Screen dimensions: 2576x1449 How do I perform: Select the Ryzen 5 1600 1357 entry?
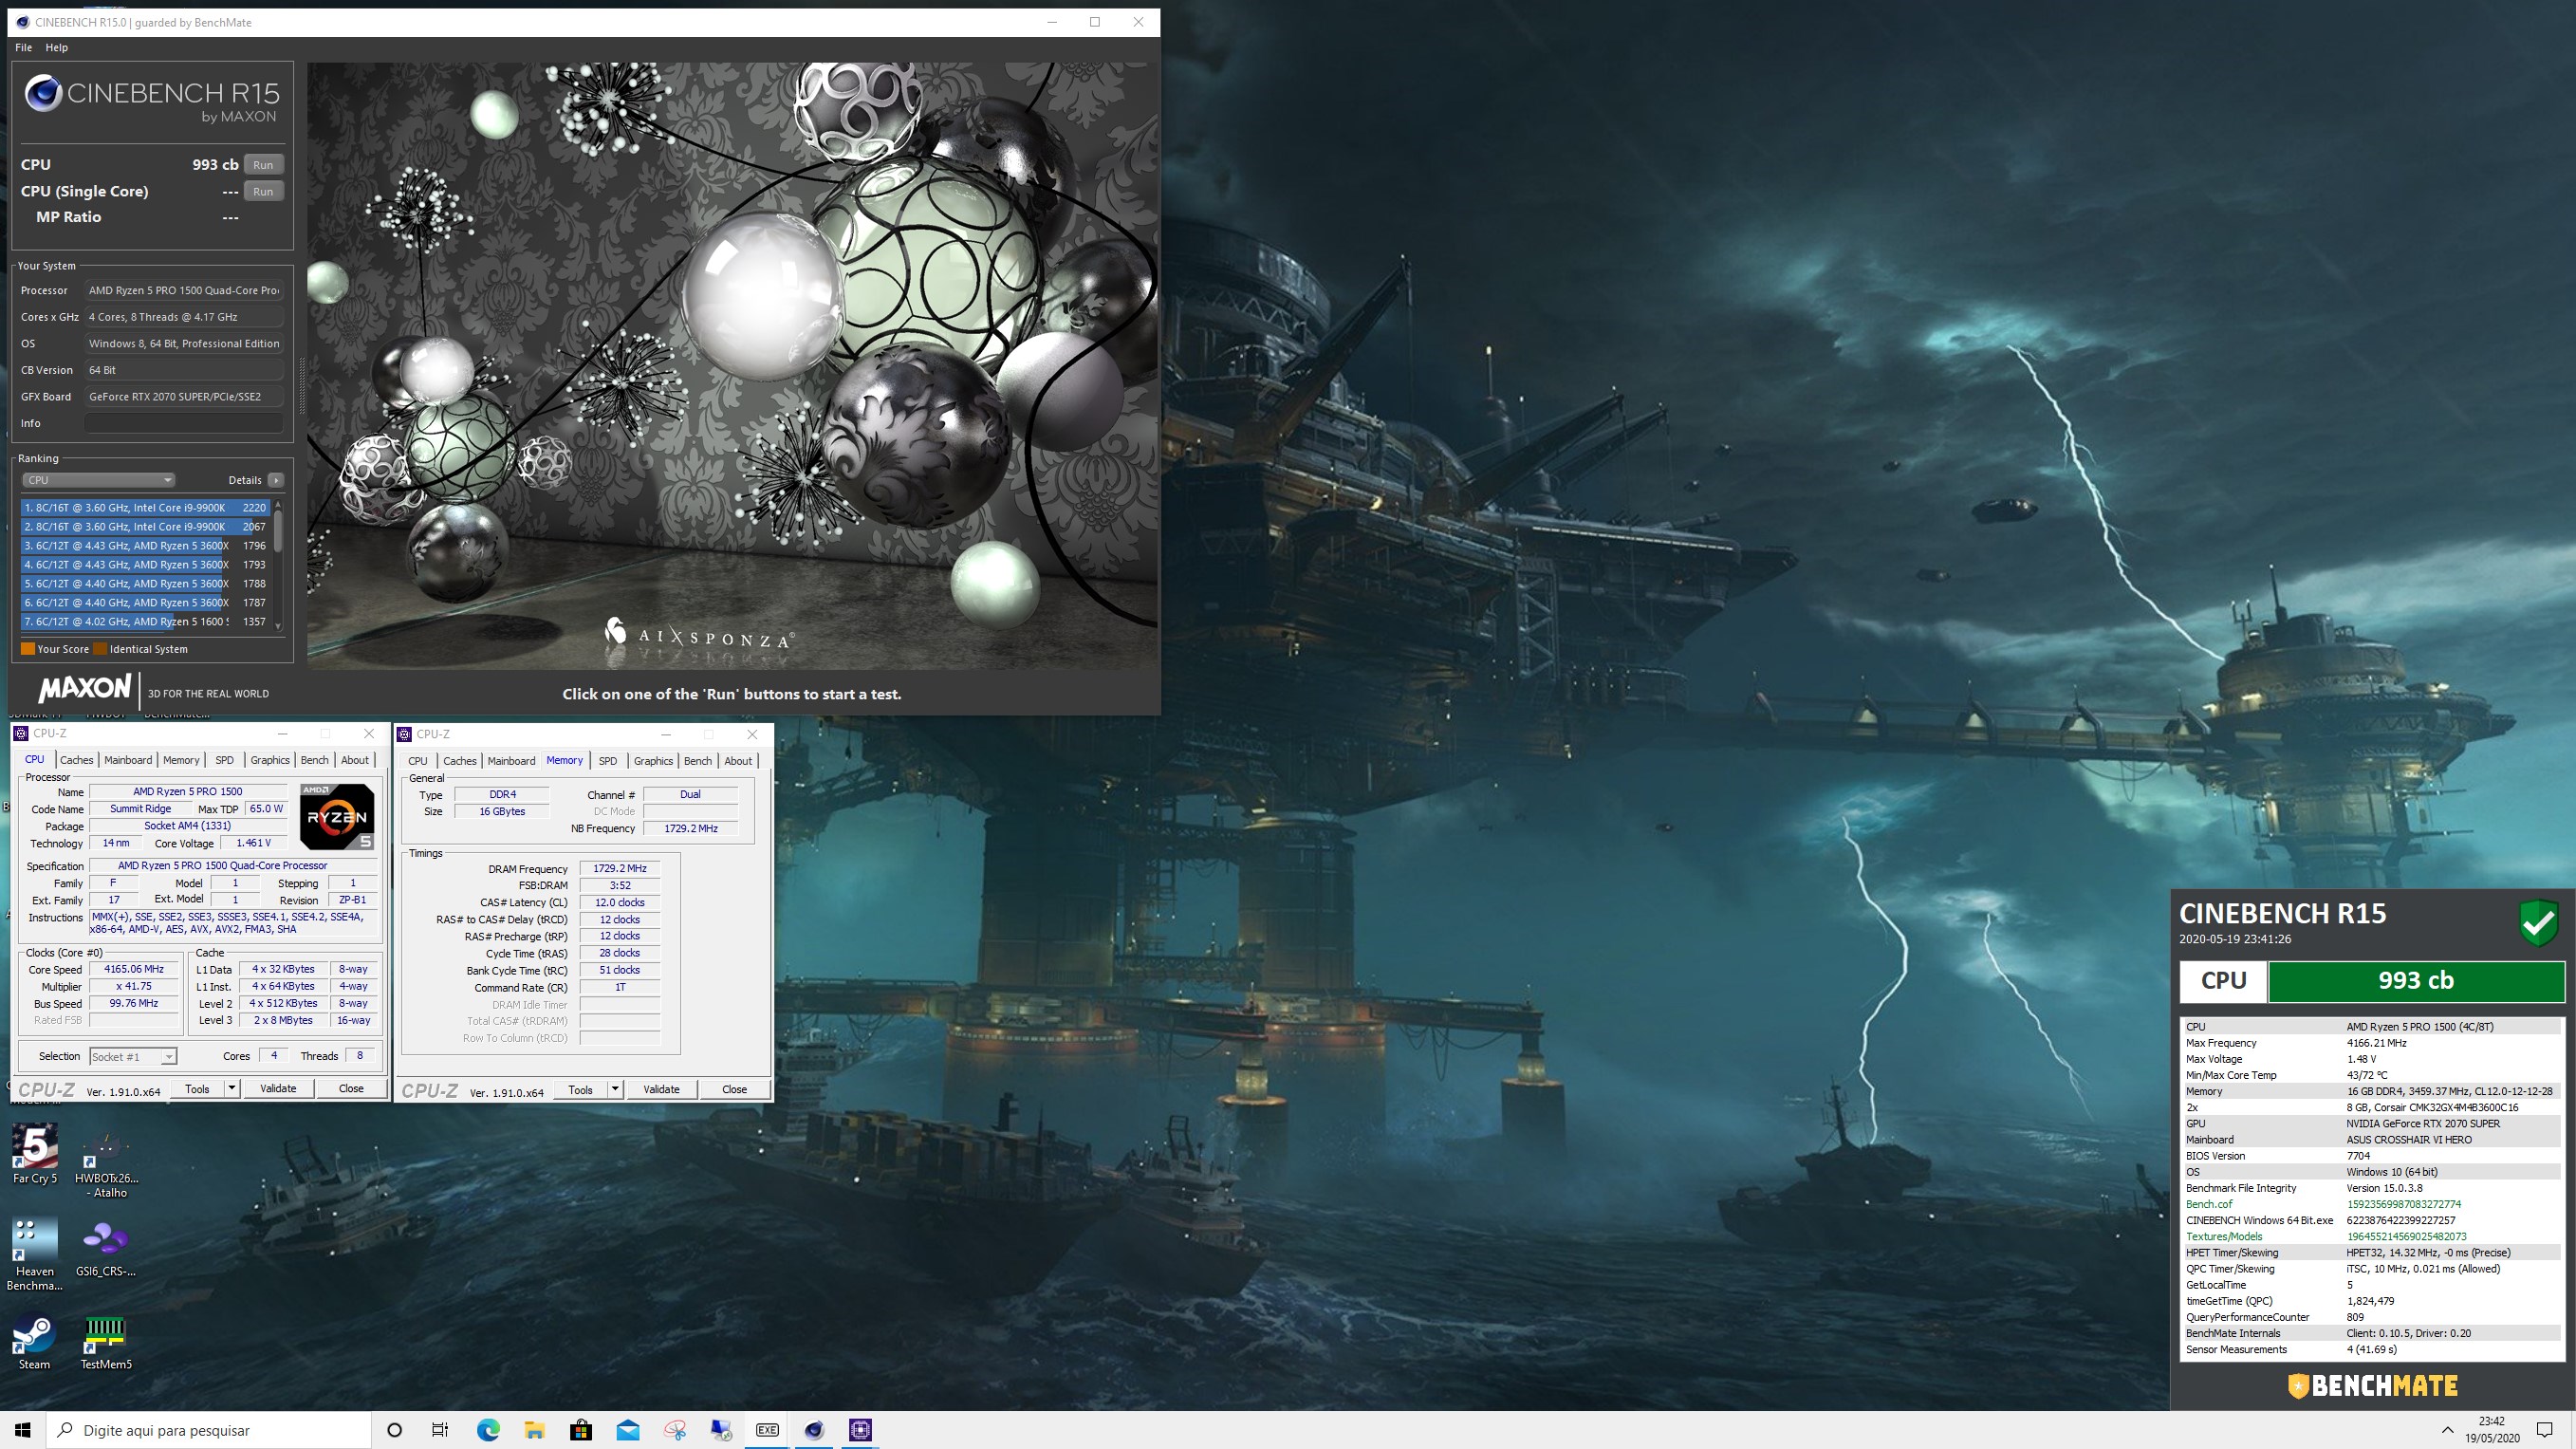[x=145, y=622]
